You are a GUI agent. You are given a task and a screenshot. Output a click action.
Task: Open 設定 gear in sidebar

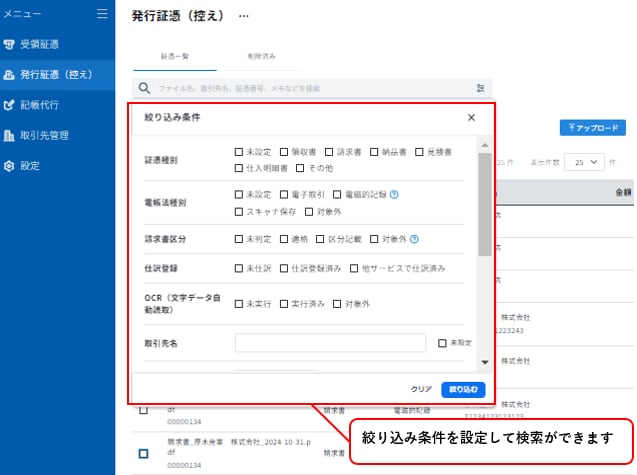(9, 165)
